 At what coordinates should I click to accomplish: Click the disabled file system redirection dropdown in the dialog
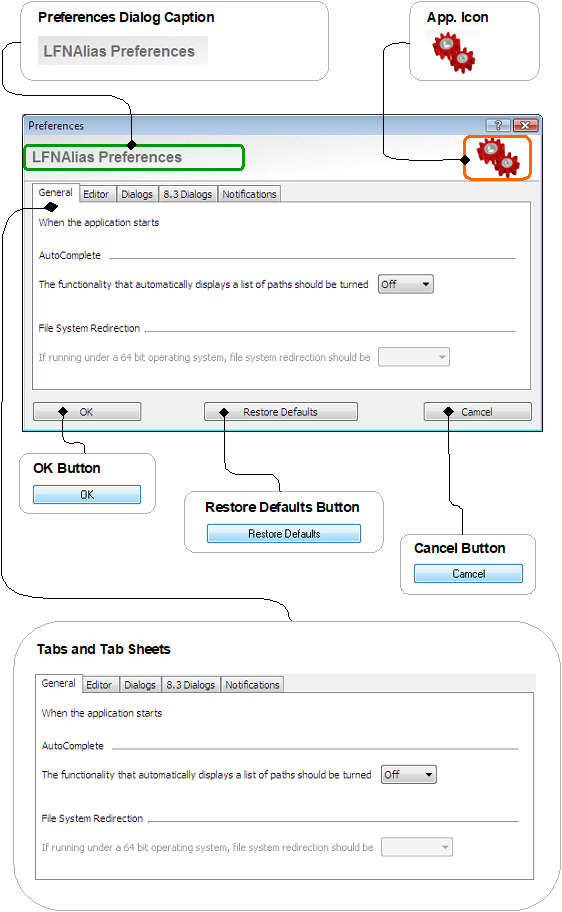click(414, 357)
